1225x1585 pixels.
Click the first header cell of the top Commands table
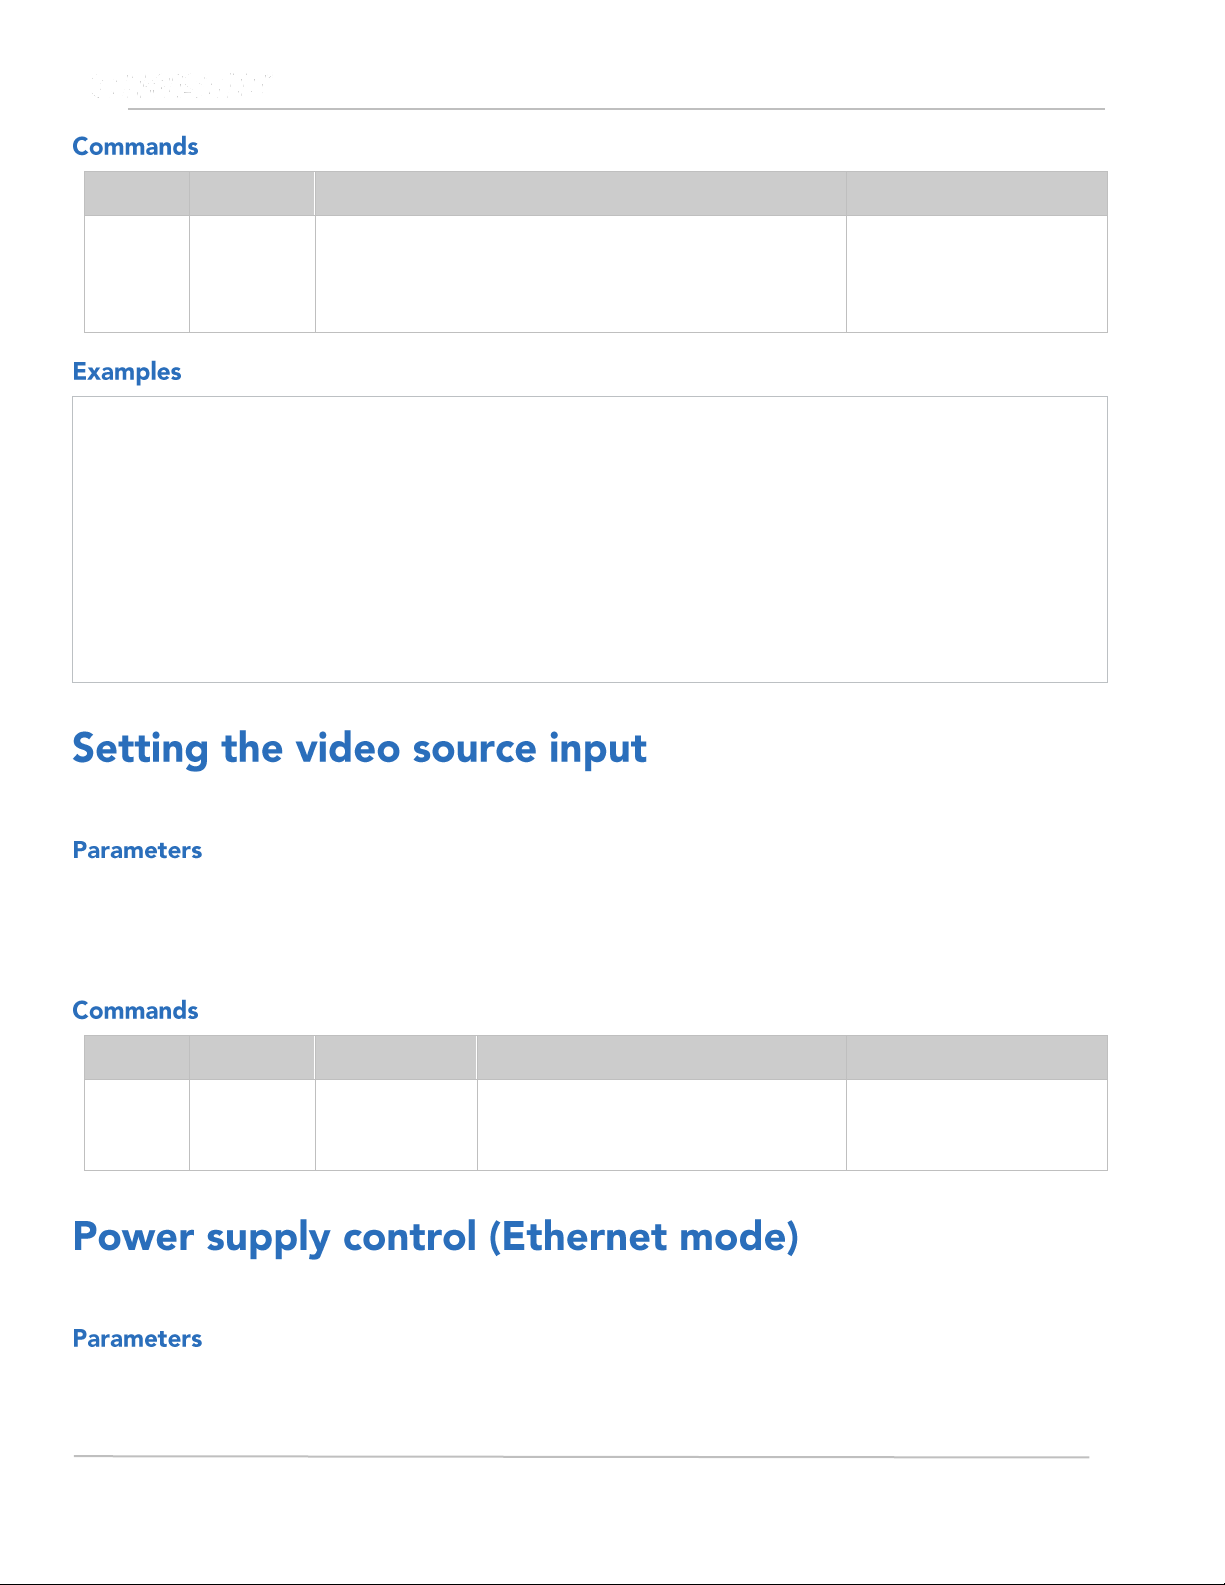click(x=137, y=193)
